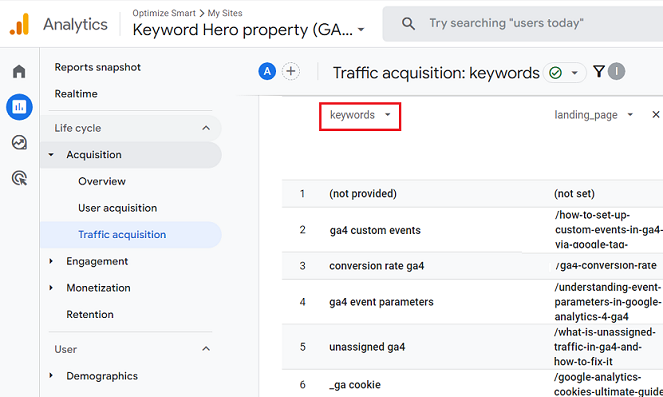The image size is (663, 397).
Task: Click the green check status icon
Action: [555, 73]
